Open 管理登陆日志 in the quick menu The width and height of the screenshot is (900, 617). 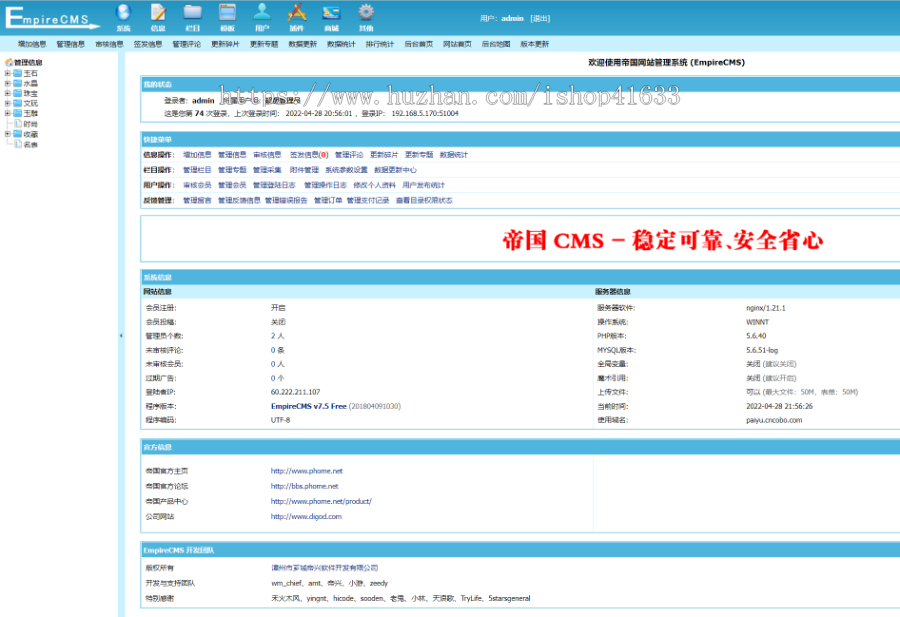(274, 185)
